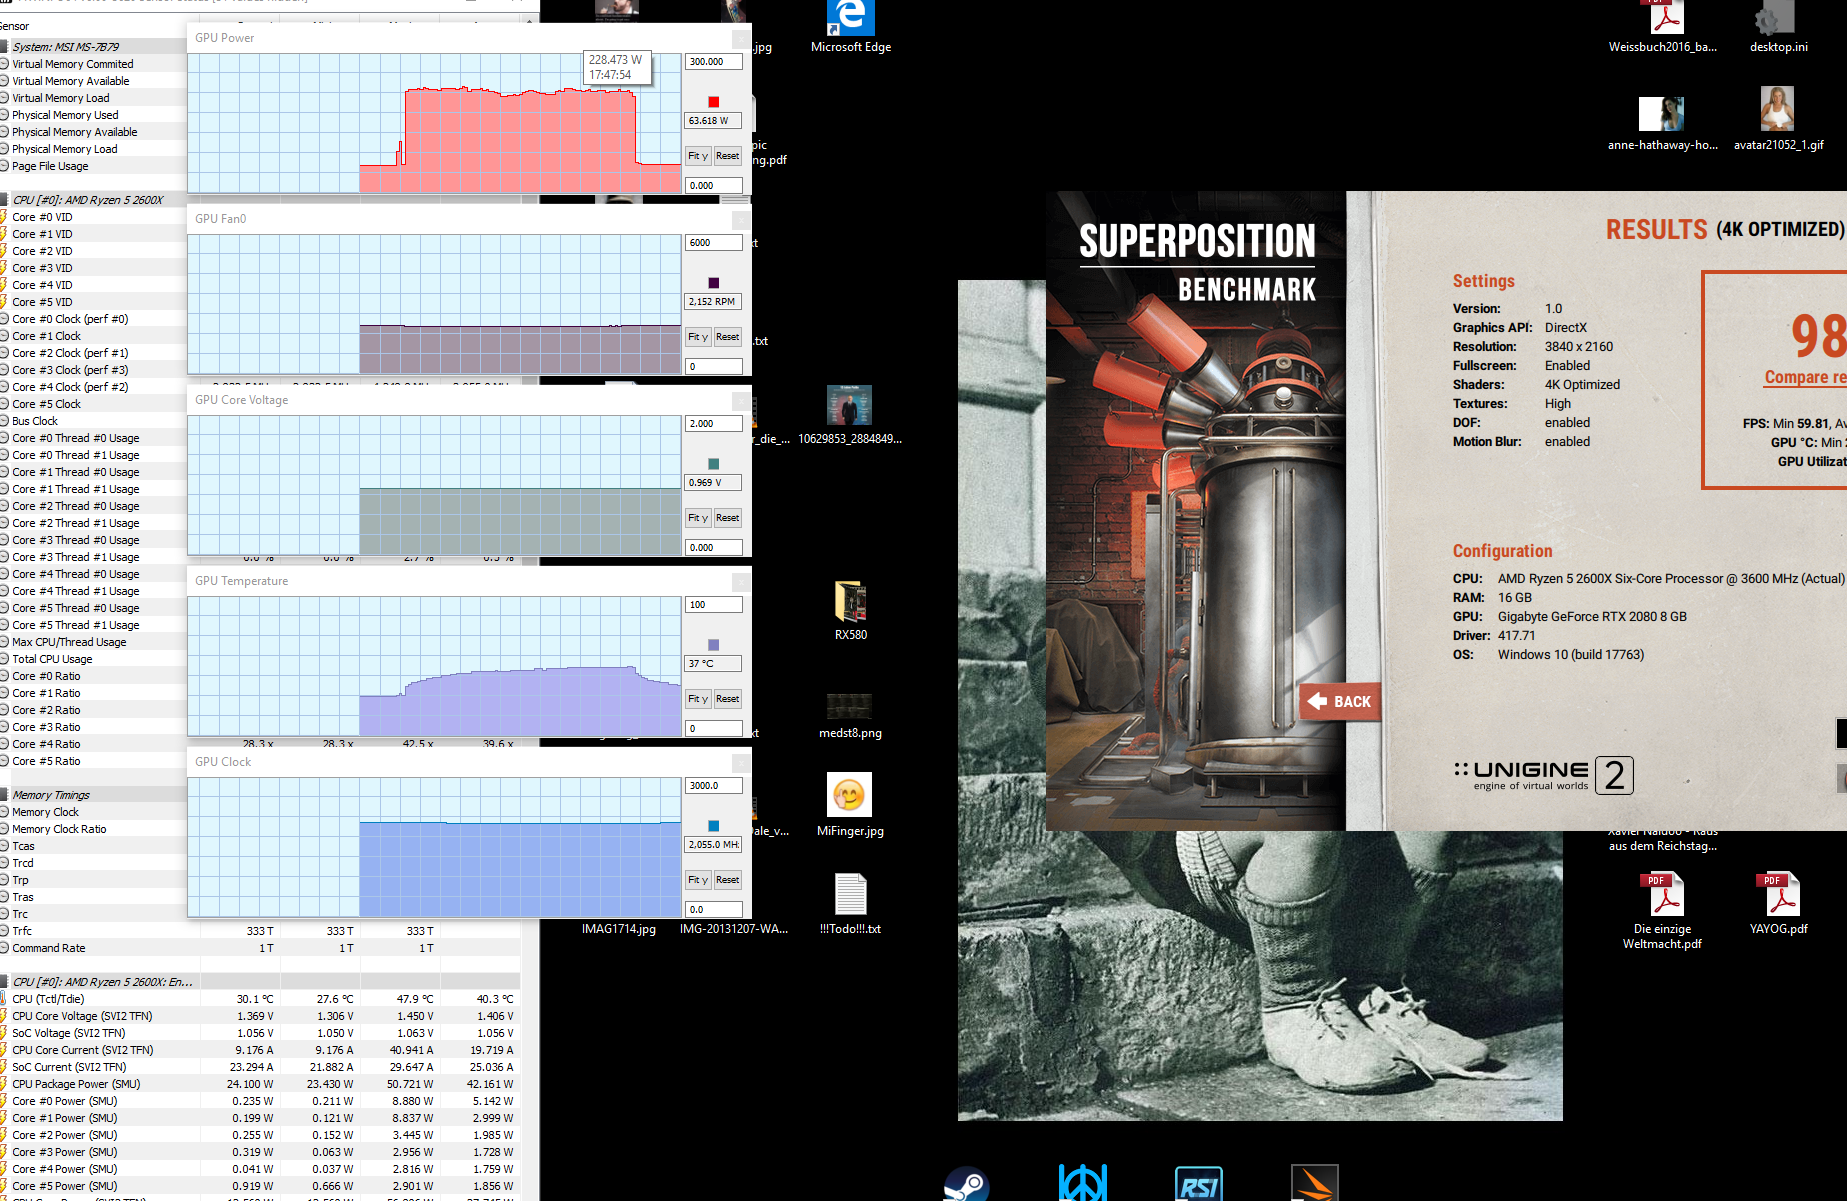Select the Memory Timings sensor group header
1847x1201 pixels.
tap(93, 795)
